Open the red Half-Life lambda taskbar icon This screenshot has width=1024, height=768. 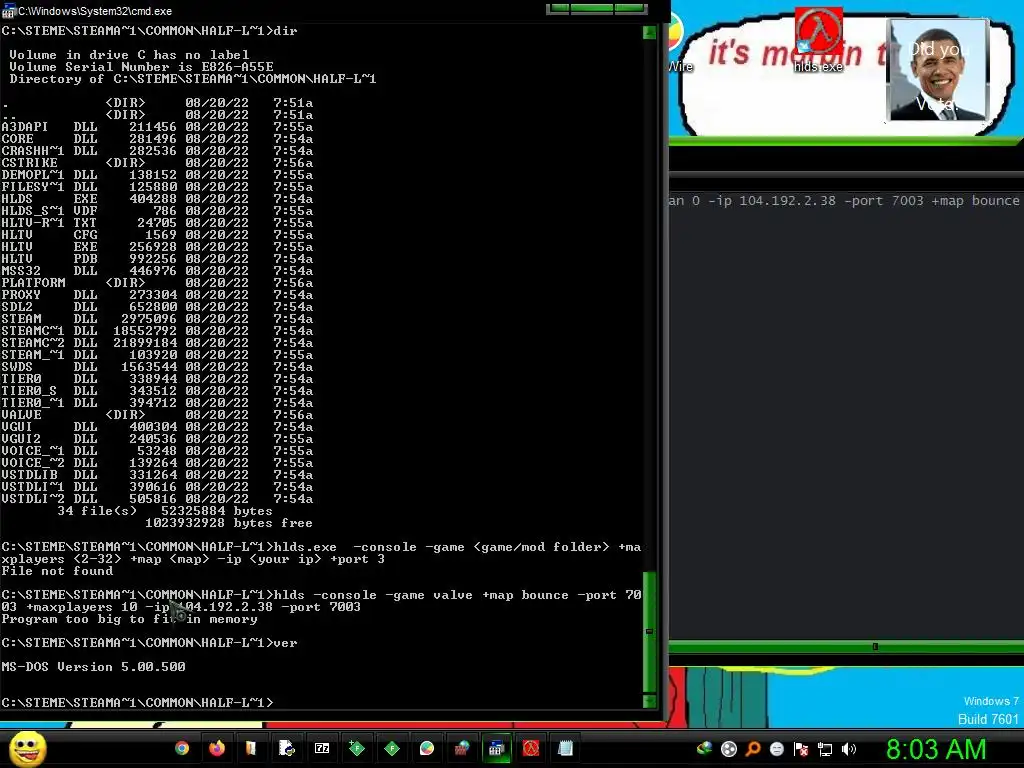pos(531,748)
